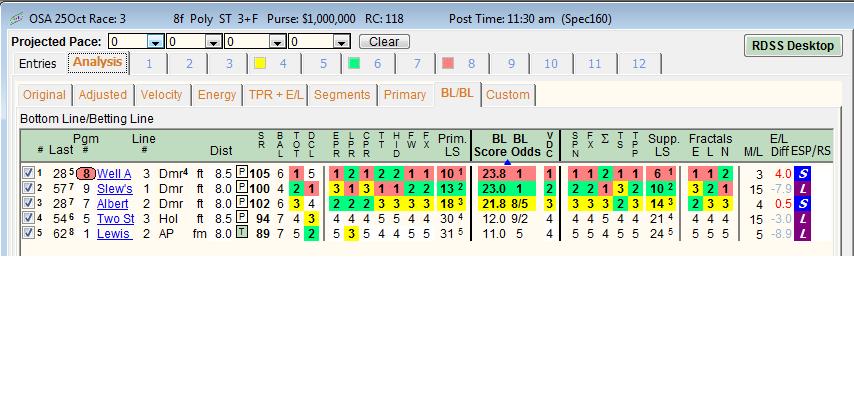Open the Lewis horse link
This screenshot has width=854, height=400.
[114, 234]
